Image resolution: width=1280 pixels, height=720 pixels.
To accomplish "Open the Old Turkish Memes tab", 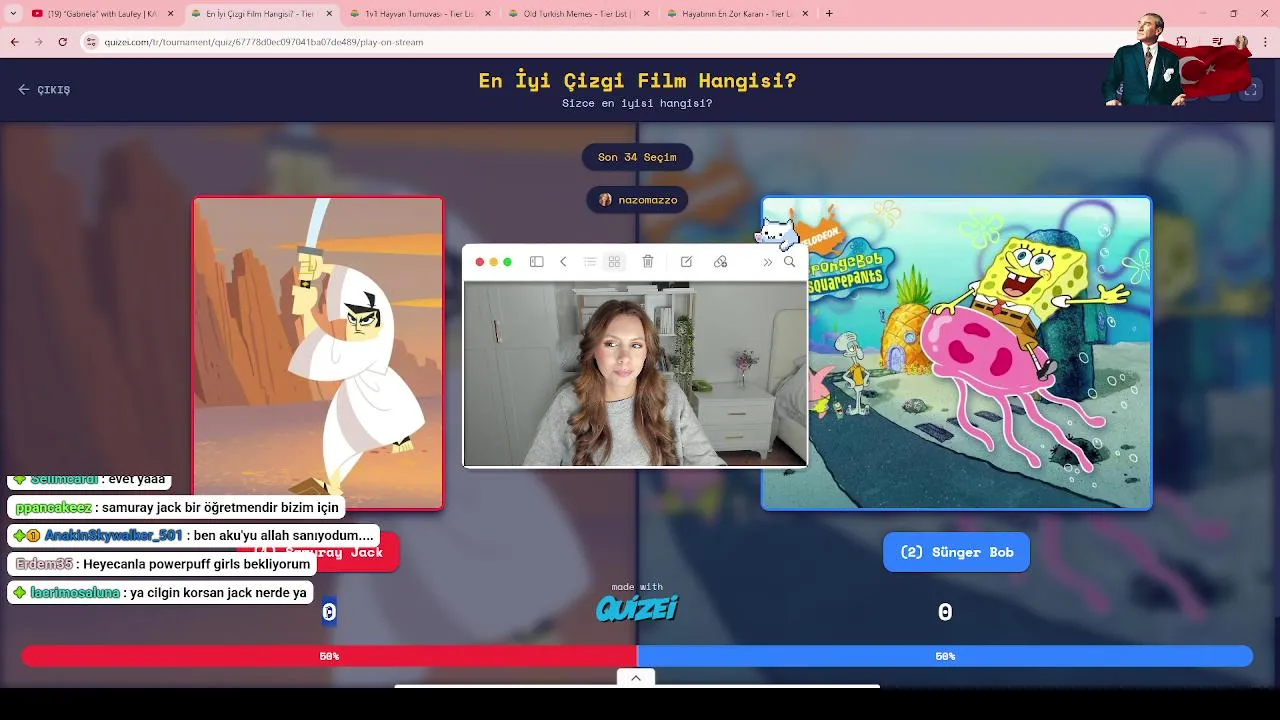I will 578,14.
